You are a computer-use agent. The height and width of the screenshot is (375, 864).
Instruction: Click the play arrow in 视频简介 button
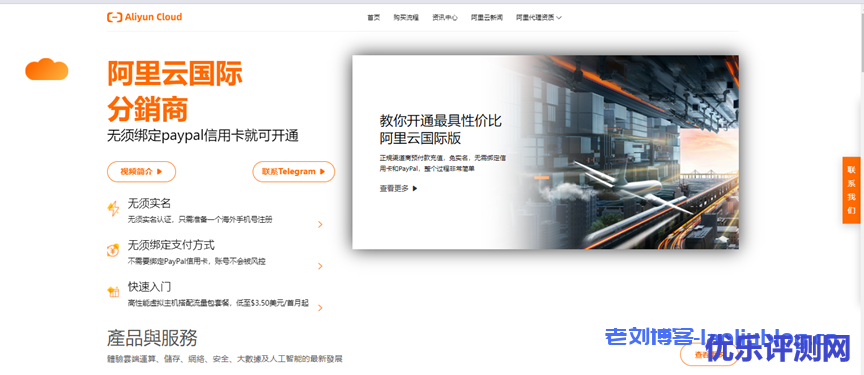[160, 171]
